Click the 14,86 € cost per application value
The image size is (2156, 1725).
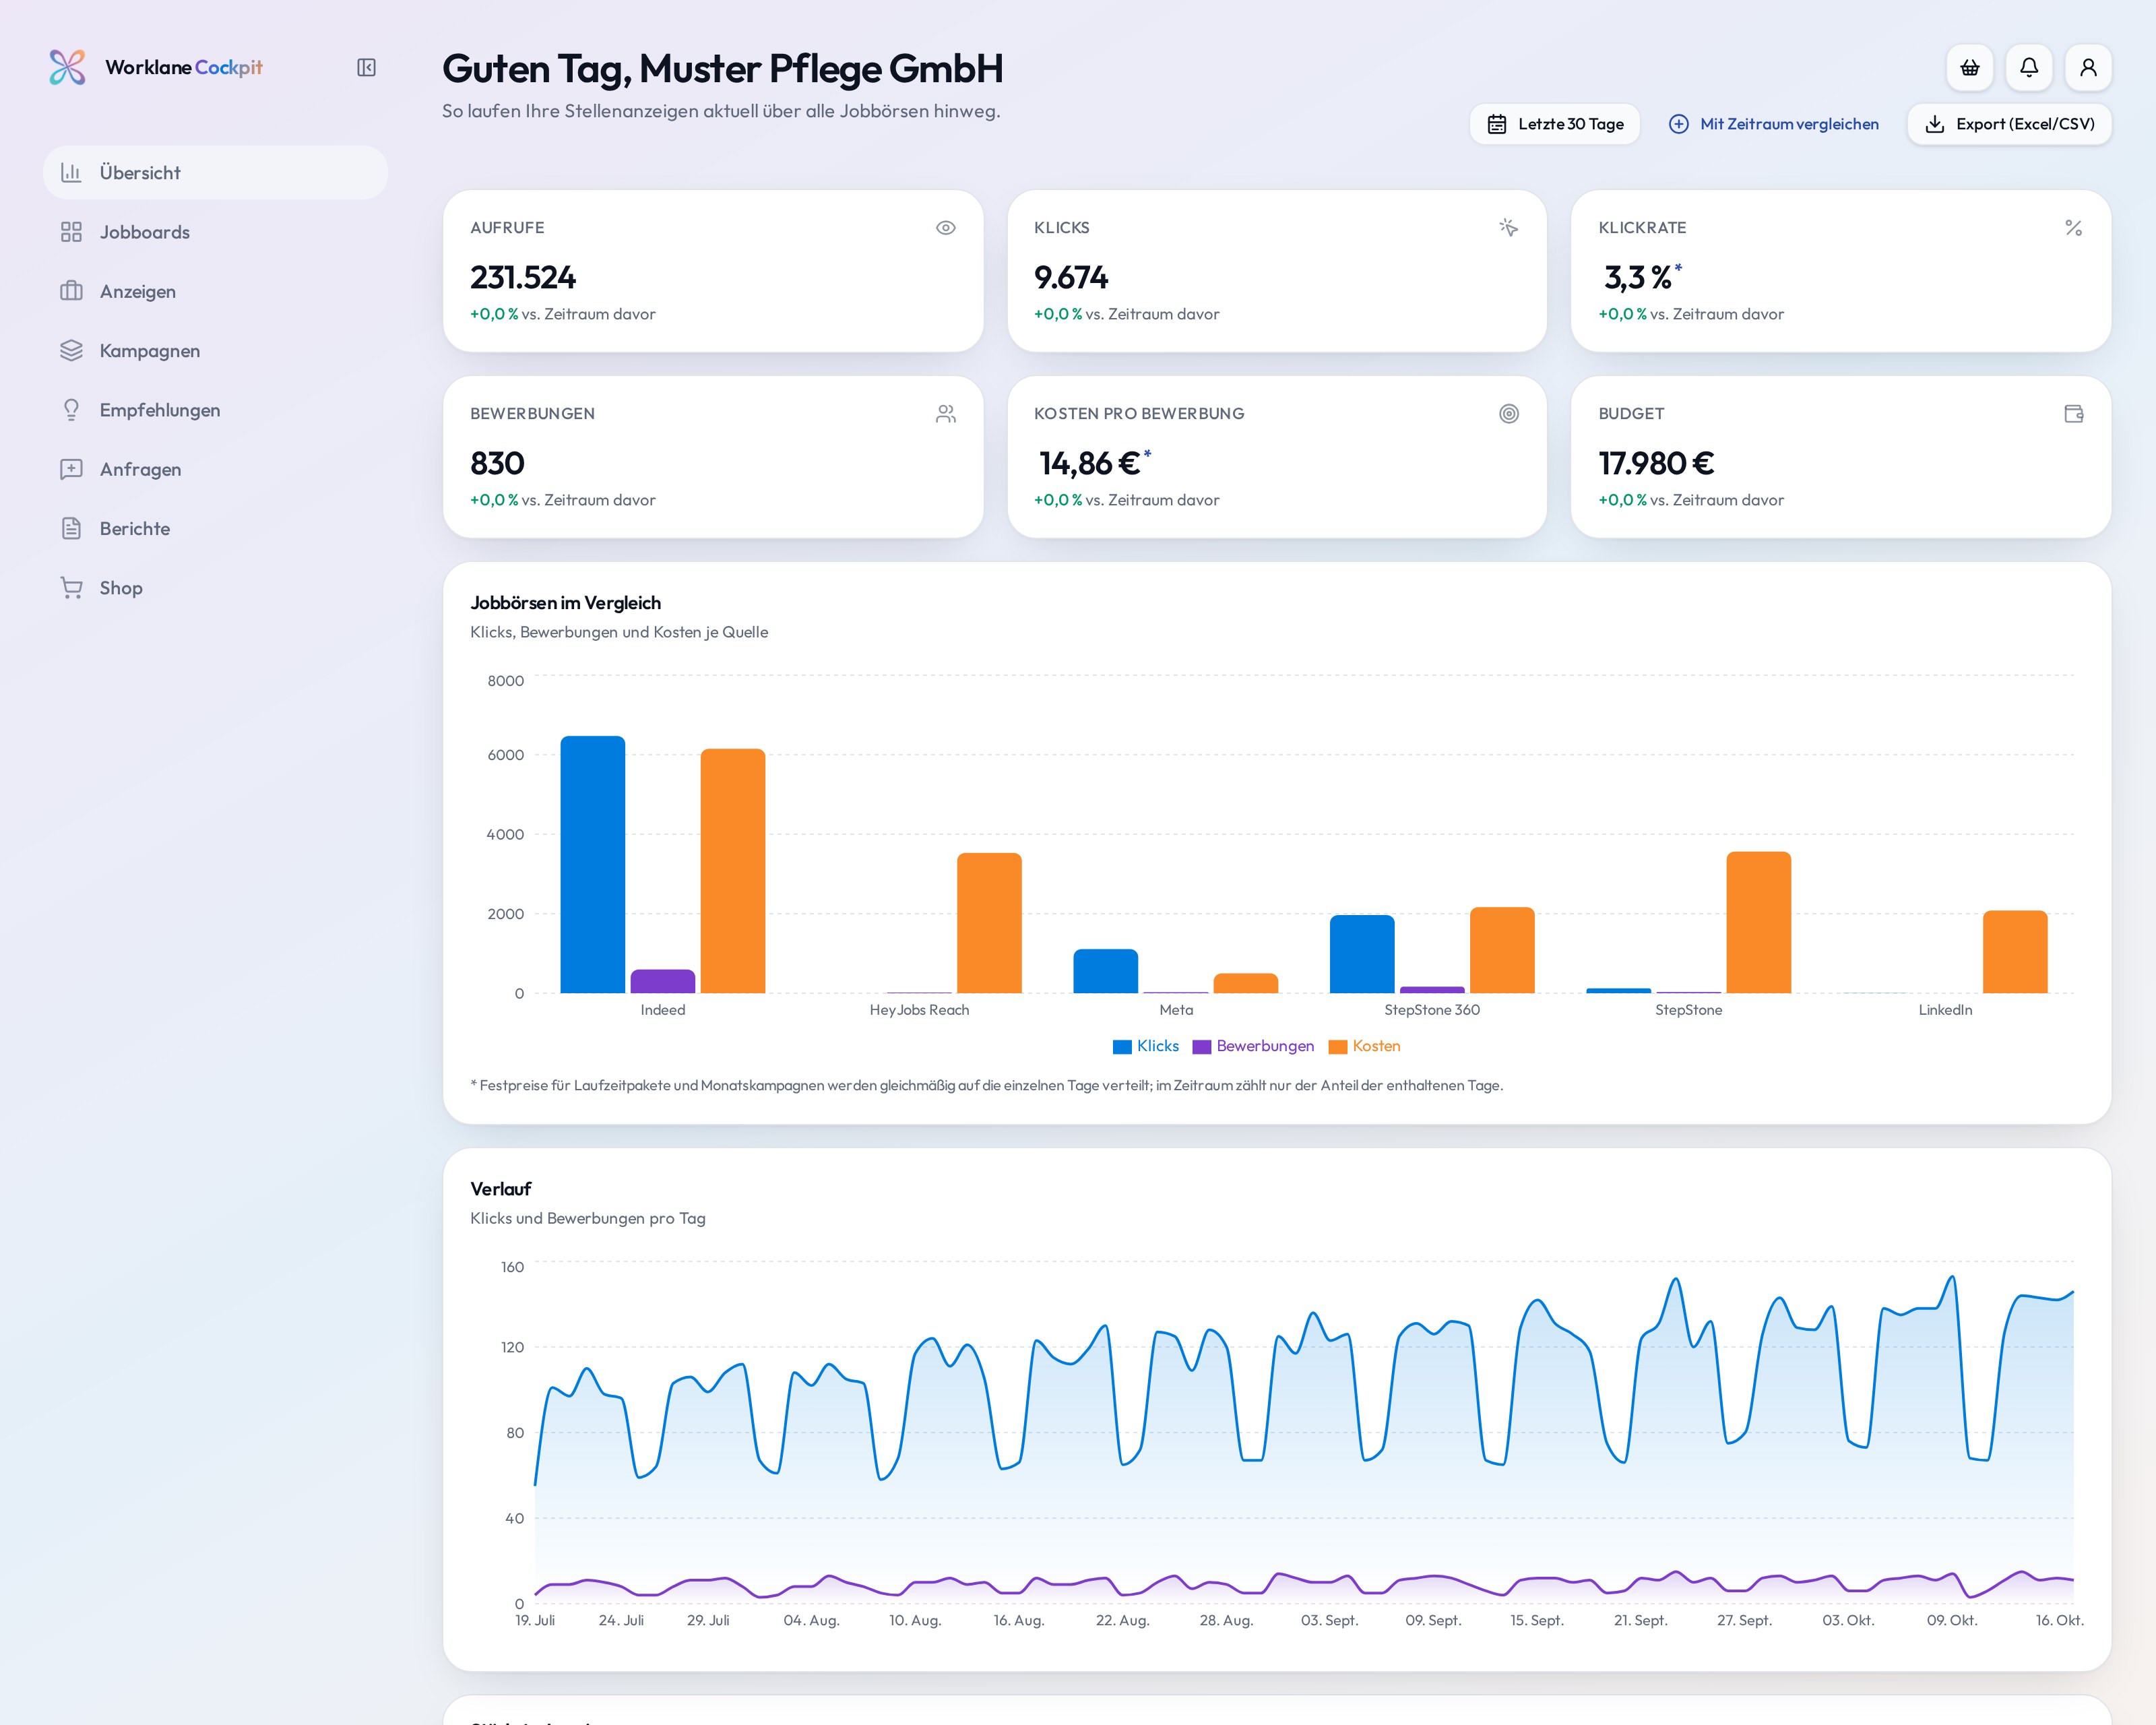[x=1090, y=463]
